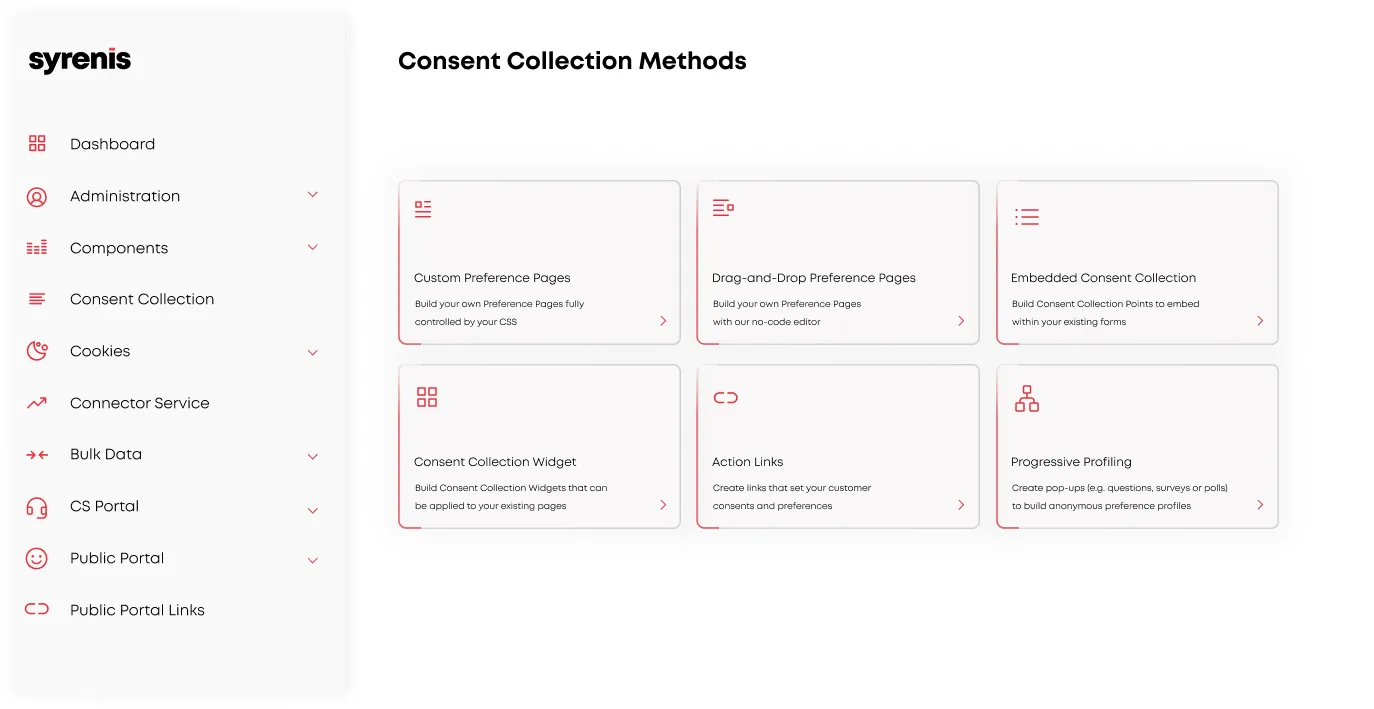Expand the Components menu chevron

[x=313, y=247]
